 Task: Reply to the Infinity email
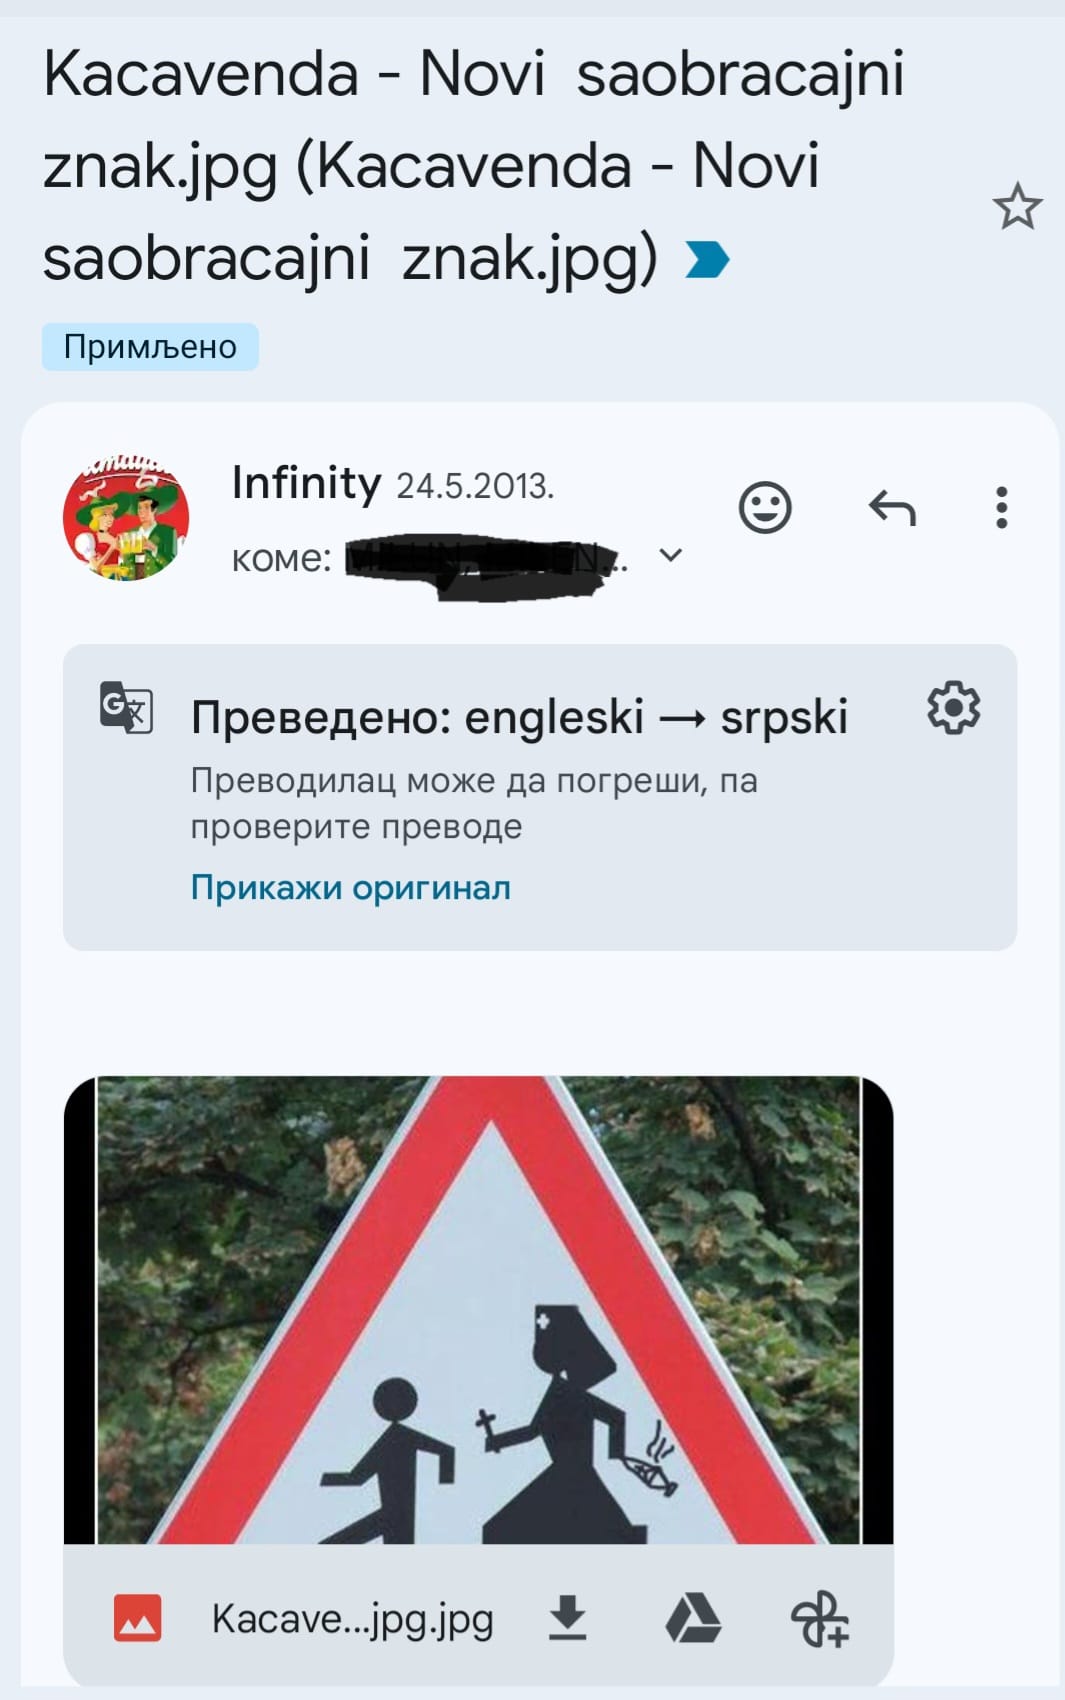[892, 508]
